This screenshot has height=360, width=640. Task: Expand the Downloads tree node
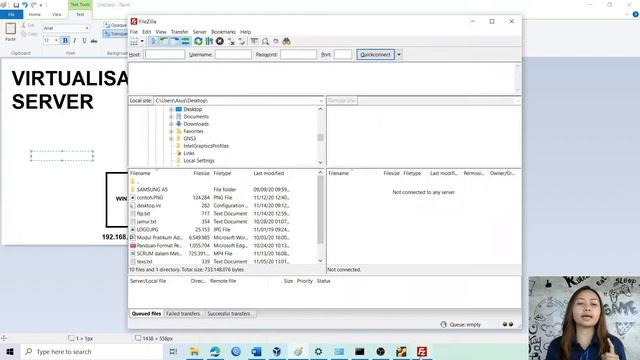[171, 124]
